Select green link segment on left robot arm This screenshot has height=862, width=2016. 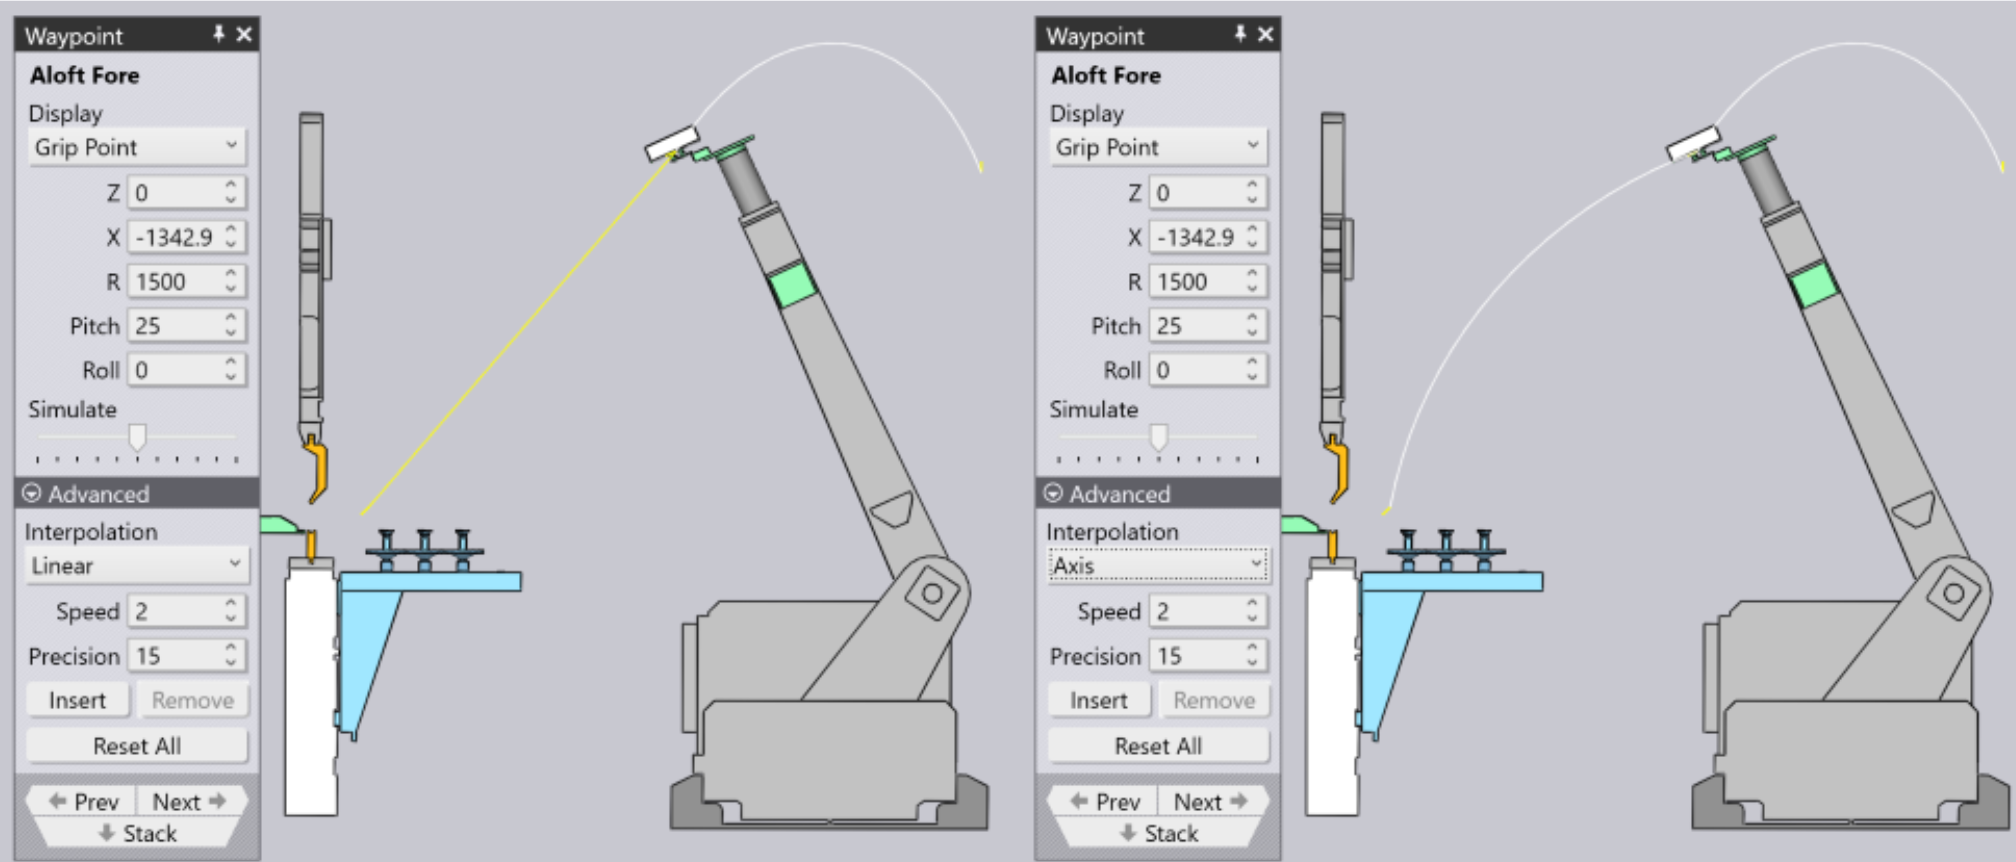[x=793, y=283]
